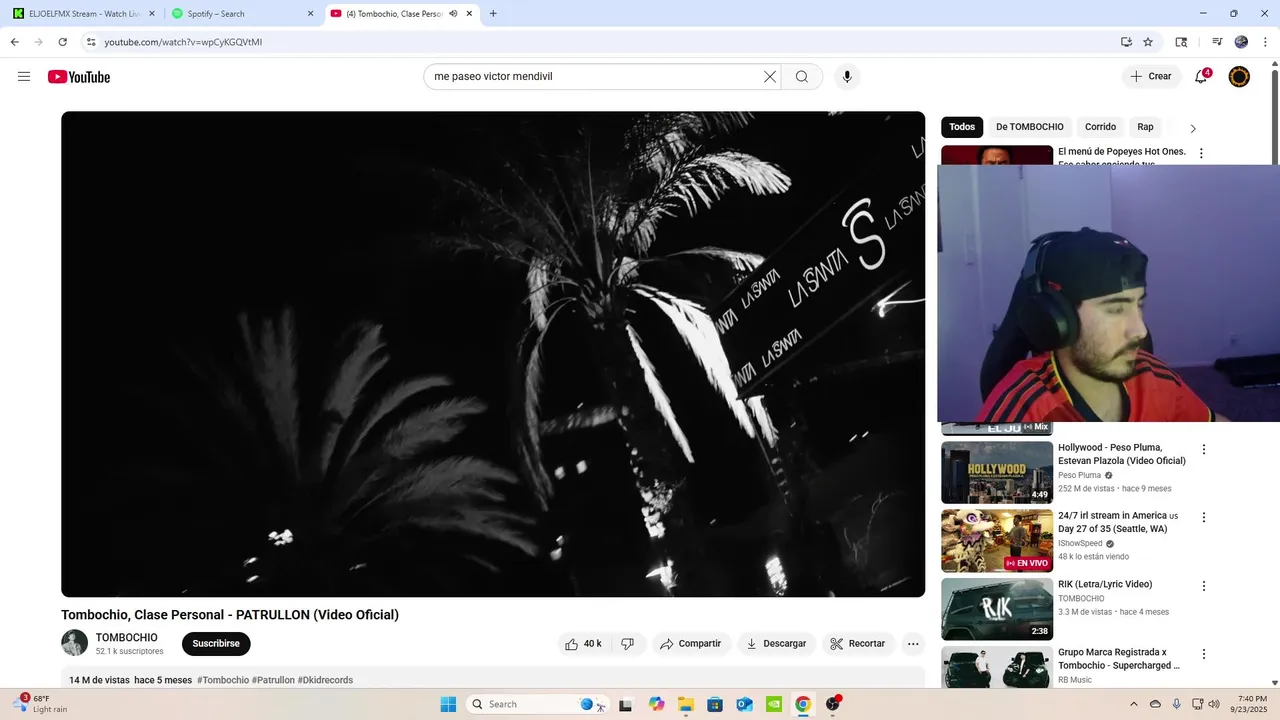View site information icon in address bar
The image size is (1280, 720).
click(x=91, y=42)
